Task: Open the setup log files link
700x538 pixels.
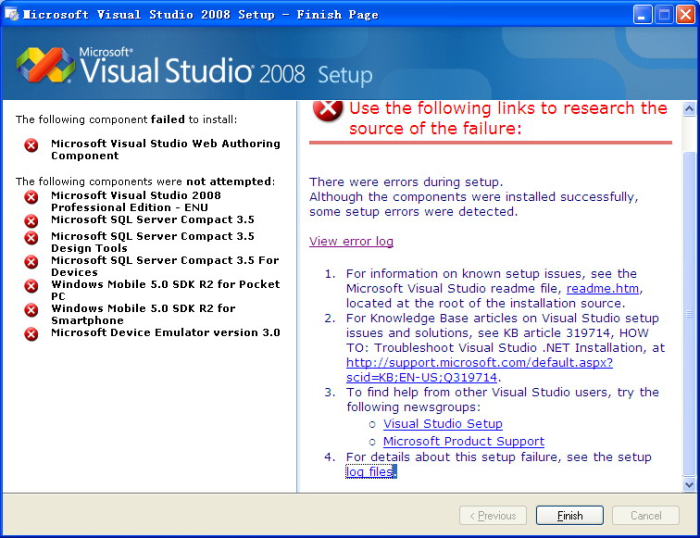Action: 371,472
